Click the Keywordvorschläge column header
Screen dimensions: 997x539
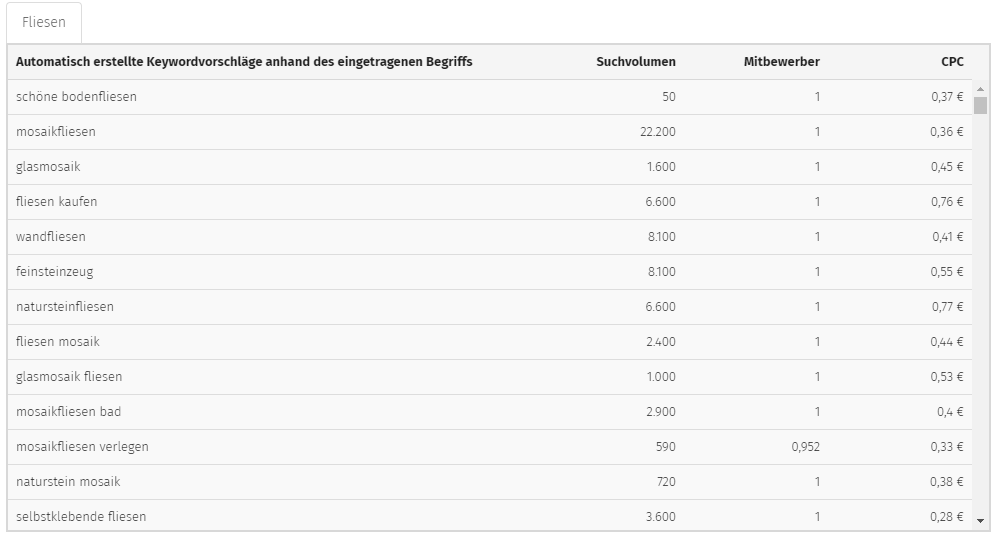244,62
